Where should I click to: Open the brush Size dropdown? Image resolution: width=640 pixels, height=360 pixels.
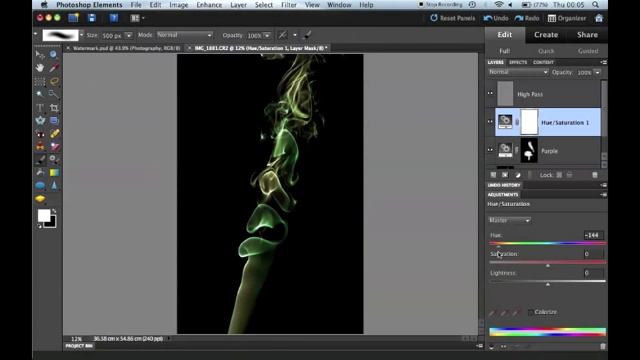129,36
